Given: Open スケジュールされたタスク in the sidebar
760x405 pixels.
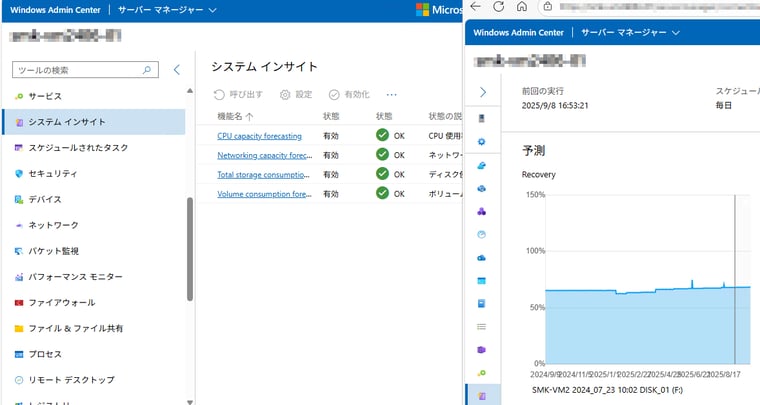Looking at the screenshot, I should [x=78, y=148].
